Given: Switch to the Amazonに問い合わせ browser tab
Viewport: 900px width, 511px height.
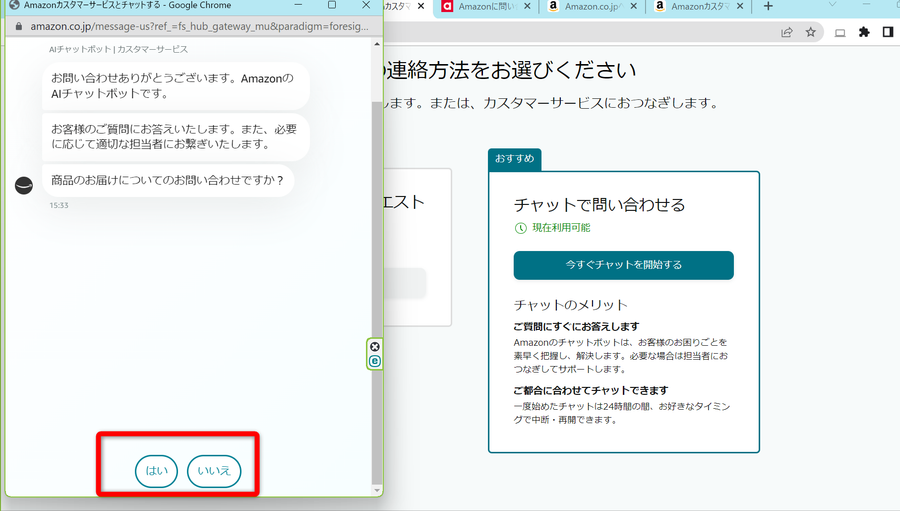Looking at the screenshot, I should 487,6.
